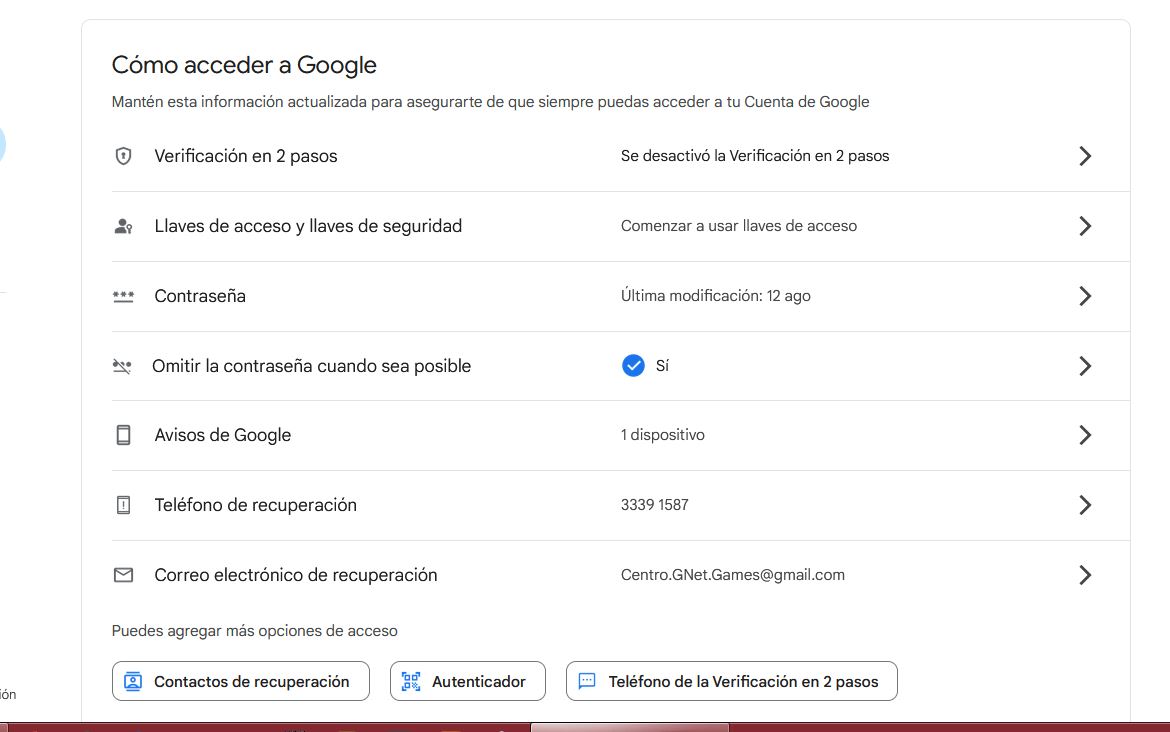Click the crossed-out password skip icon
The image size is (1170, 732).
point(122,366)
